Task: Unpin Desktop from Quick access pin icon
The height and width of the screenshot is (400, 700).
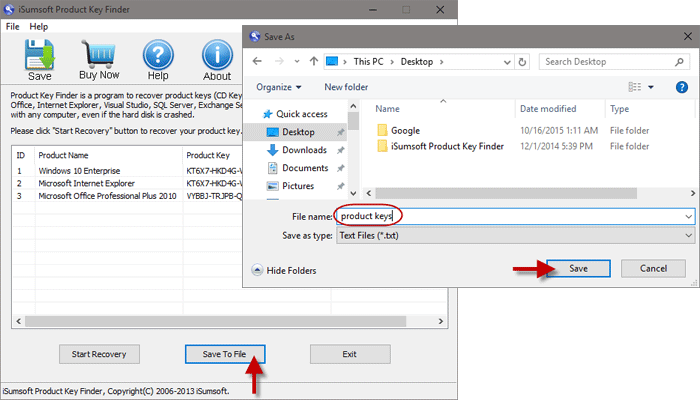Action: pos(340,132)
